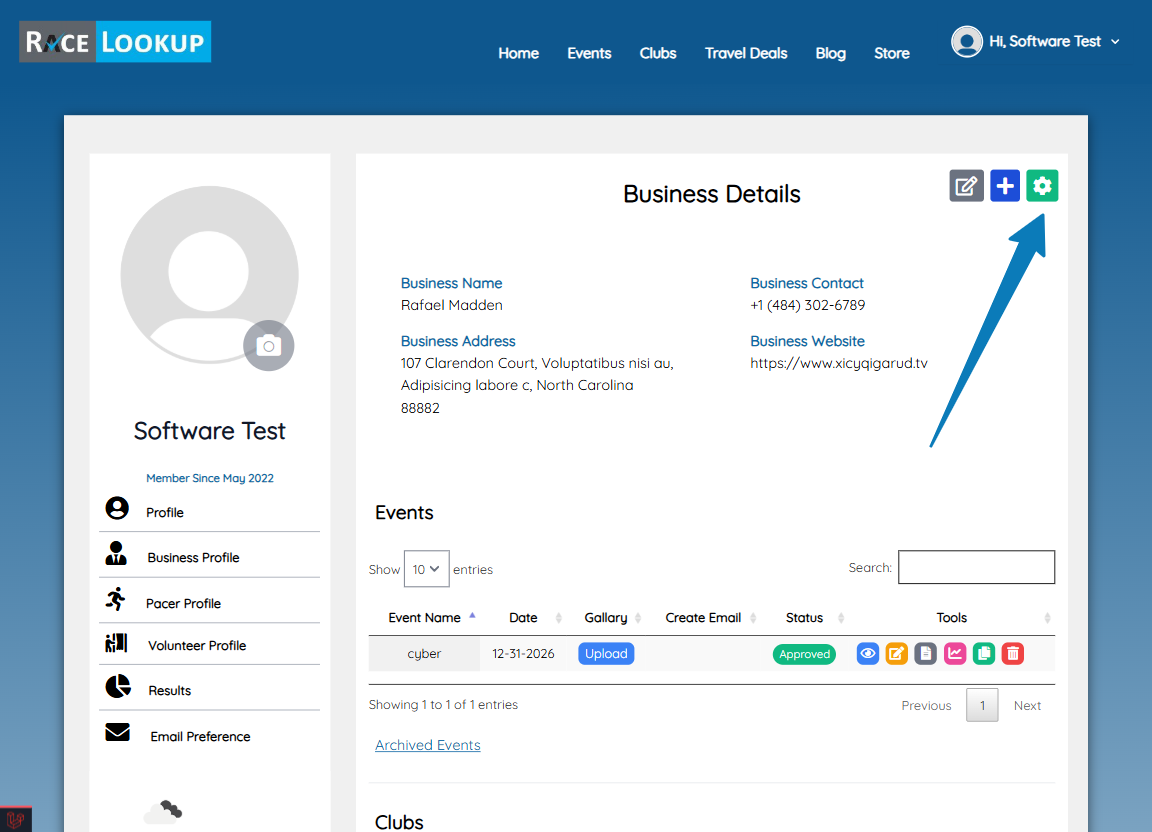
Task: Click the events Search input field
Action: click(x=976, y=567)
